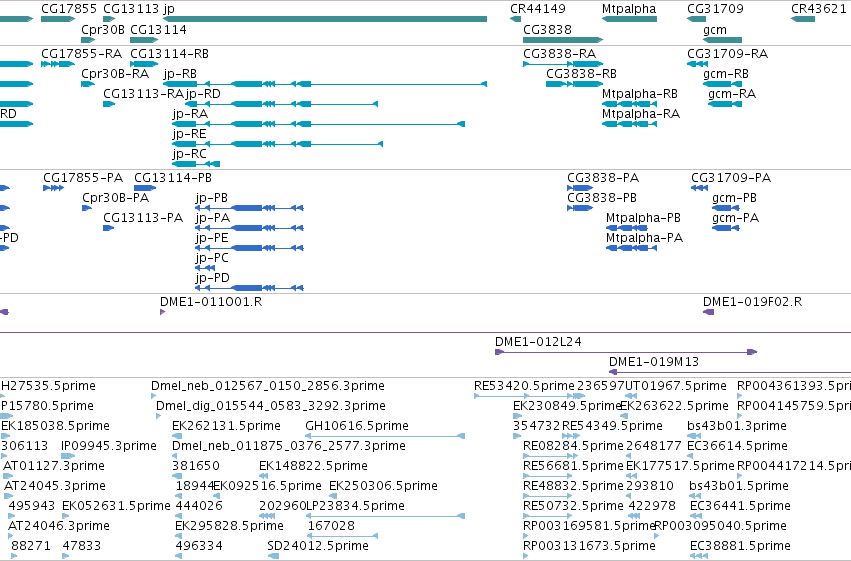Viewport: 851px width, 561px height.
Task: Select the CG31709 gene label
Action: [x=715, y=9]
